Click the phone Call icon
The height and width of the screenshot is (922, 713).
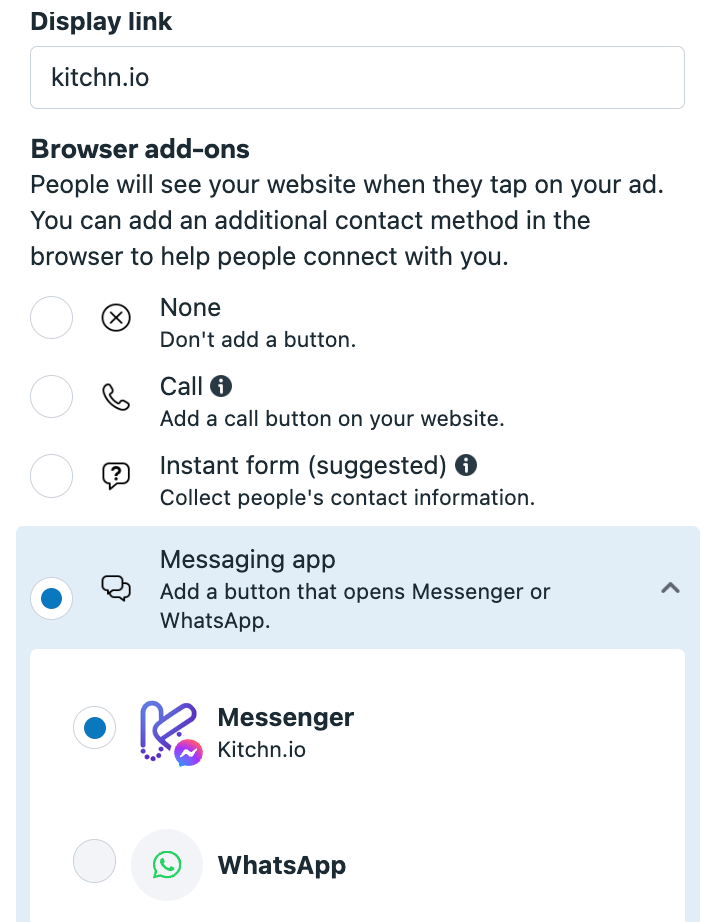click(116, 397)
